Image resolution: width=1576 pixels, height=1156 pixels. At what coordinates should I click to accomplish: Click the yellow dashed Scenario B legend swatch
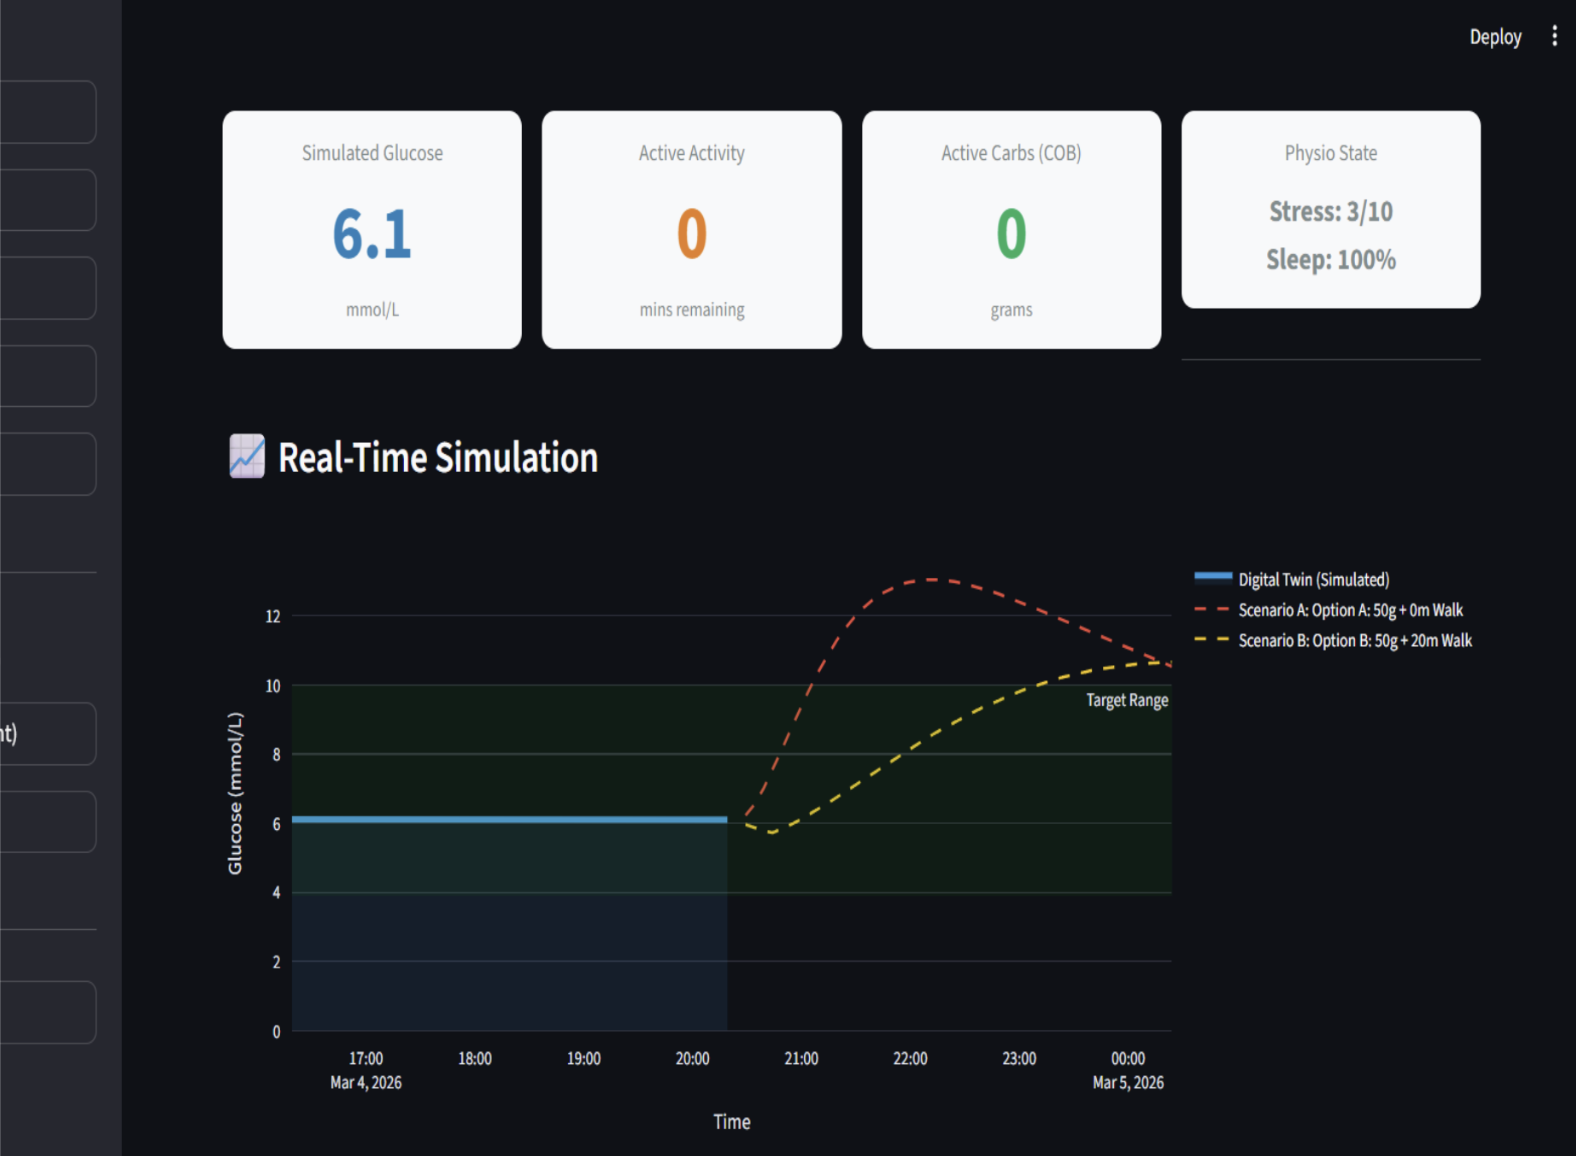tap(1213, 639)
